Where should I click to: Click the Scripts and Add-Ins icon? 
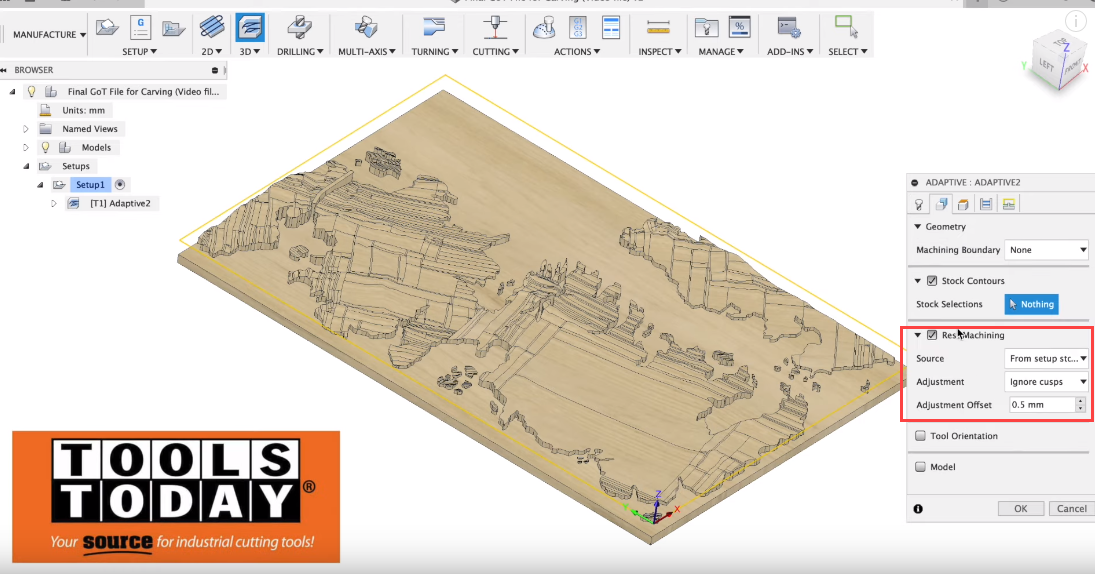pos(789,28)
